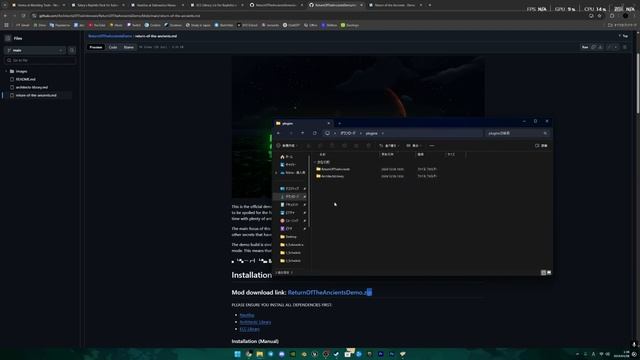Viewport: 640px width, 360px height.
Task: Open Gallery in Explorer navigation pane
Action: (x=288, y=164)
